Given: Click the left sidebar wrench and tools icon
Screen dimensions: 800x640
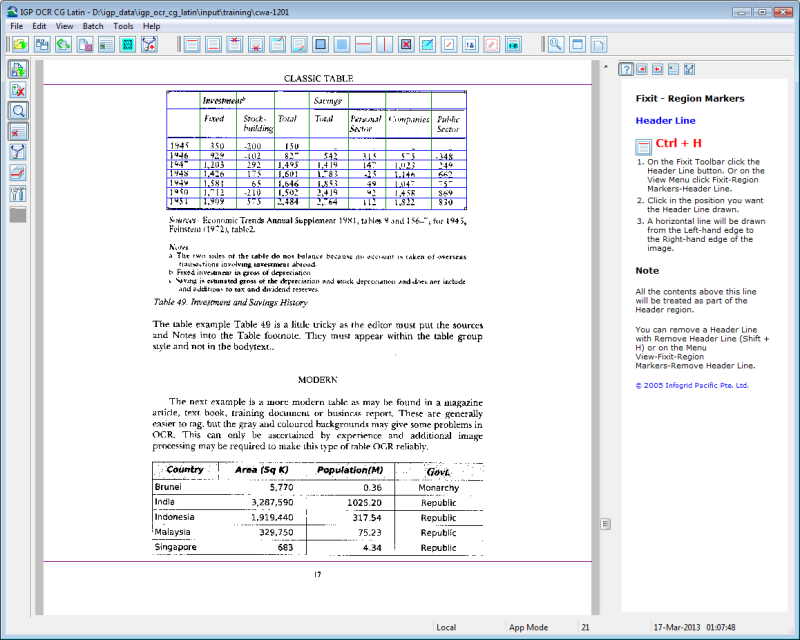Looking at the screenshot, I should pos(18,193).
